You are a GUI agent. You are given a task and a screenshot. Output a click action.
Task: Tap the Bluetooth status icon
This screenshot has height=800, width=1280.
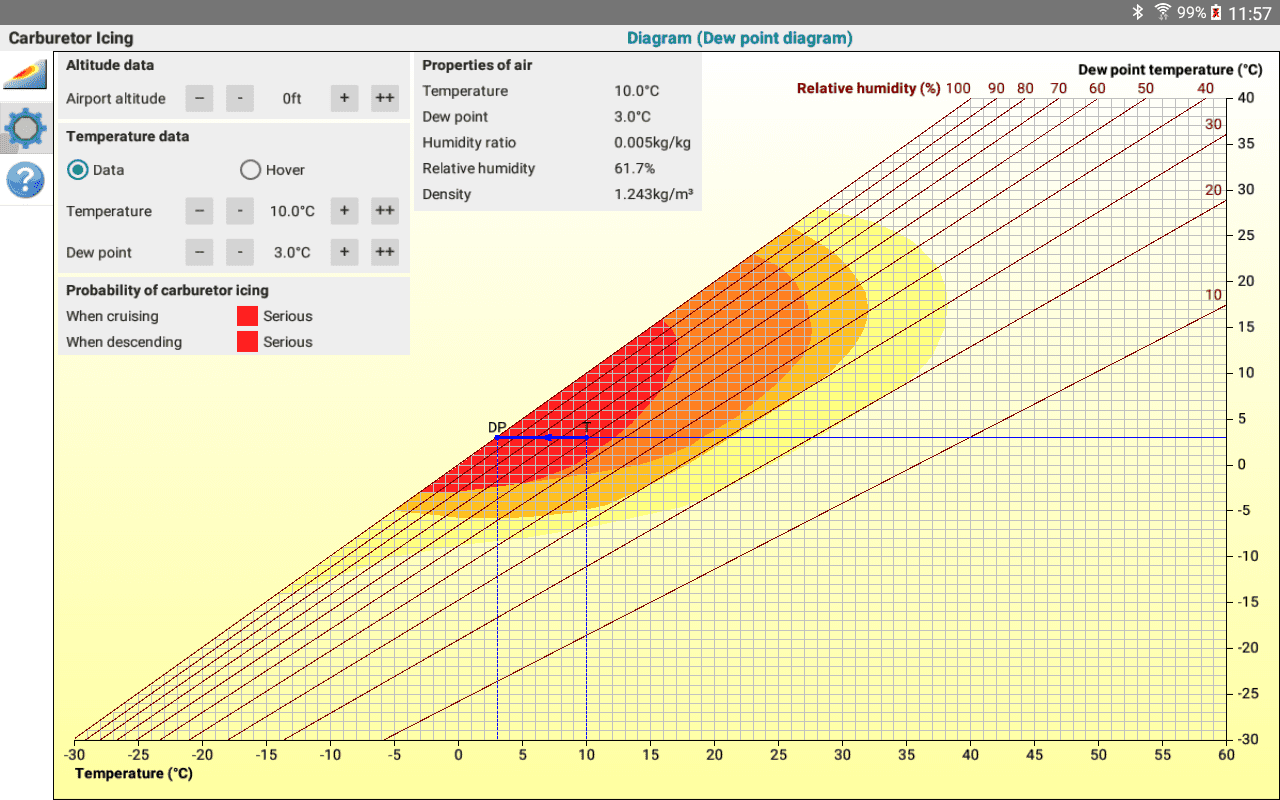(x=1137, y=12)
